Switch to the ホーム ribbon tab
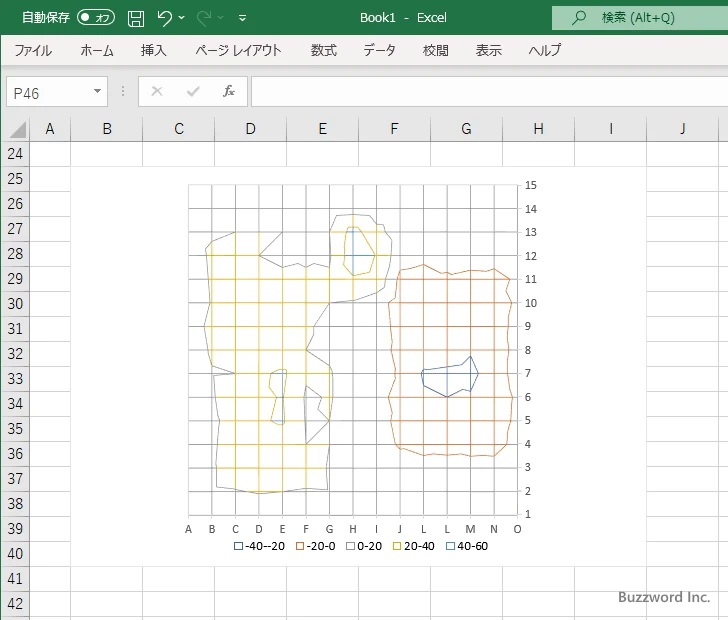728x620 pixels. pos(97,50)
